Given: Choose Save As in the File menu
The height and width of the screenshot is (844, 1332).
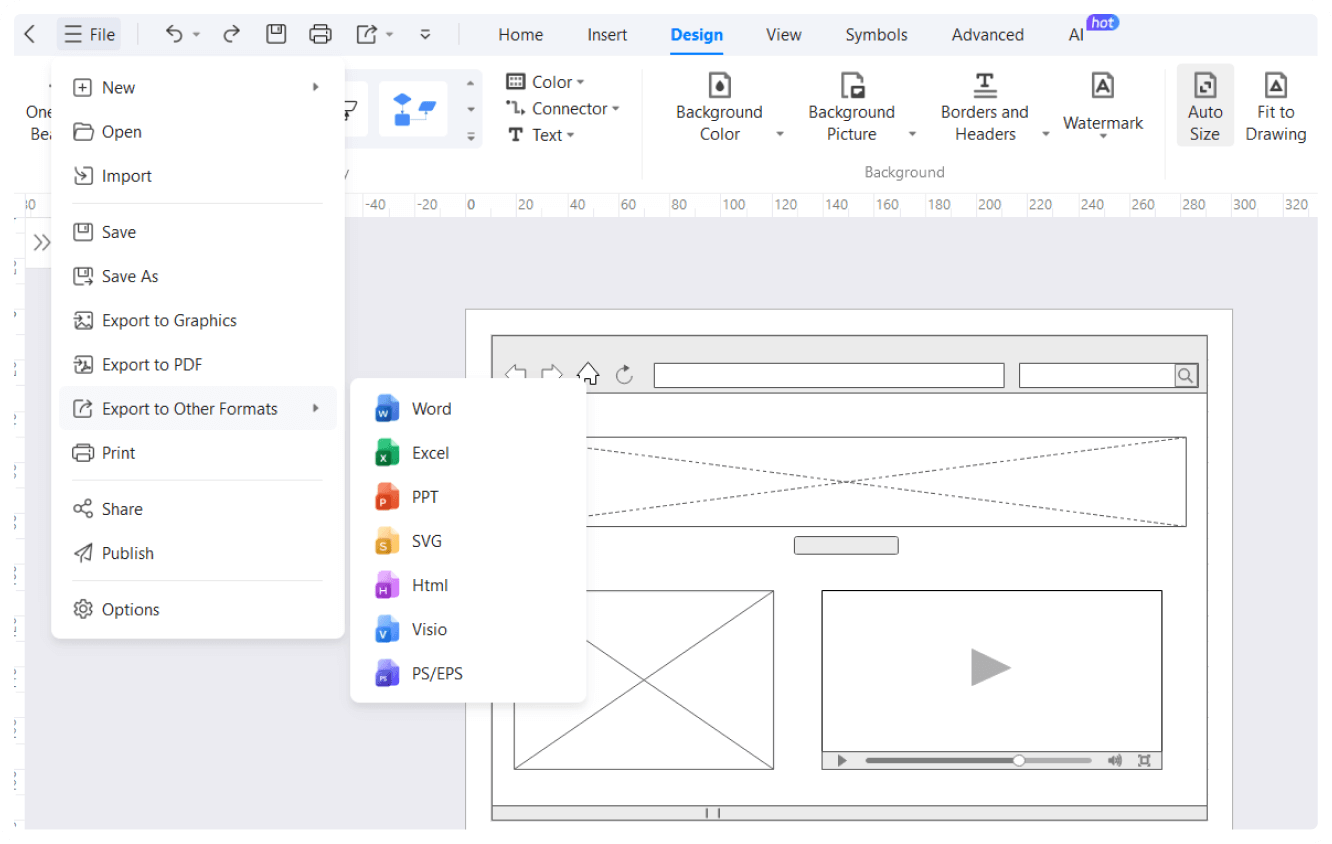Looking at the screenshot, I should click(198, 276).
